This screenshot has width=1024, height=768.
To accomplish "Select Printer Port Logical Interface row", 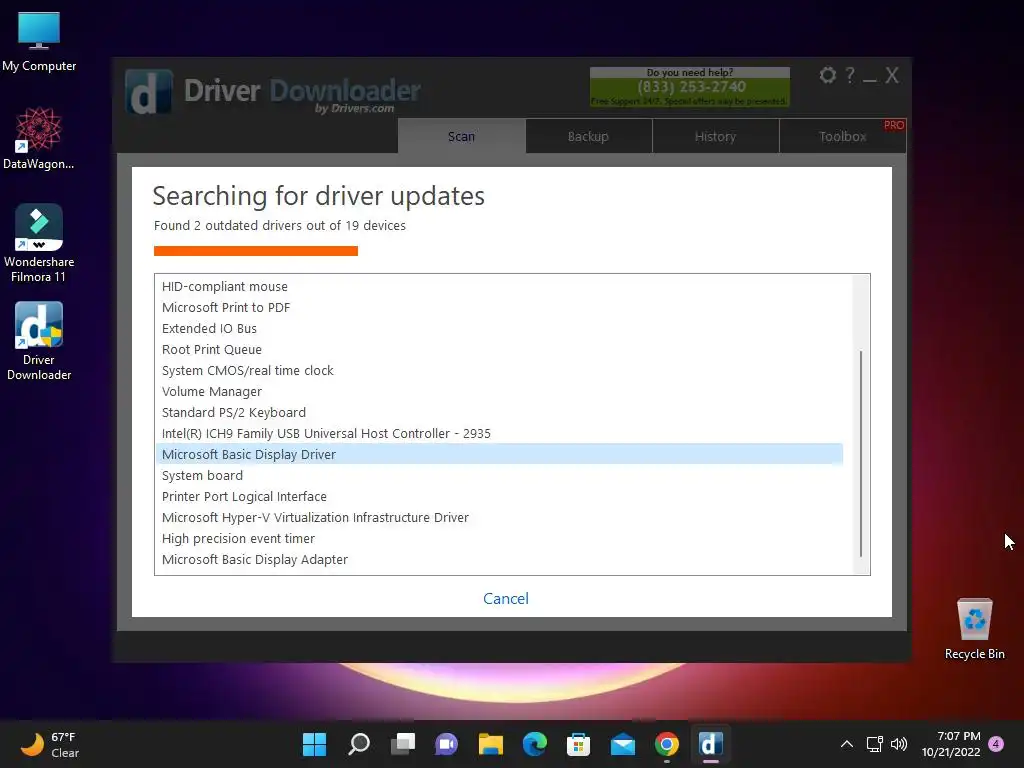I will [500, 496].
